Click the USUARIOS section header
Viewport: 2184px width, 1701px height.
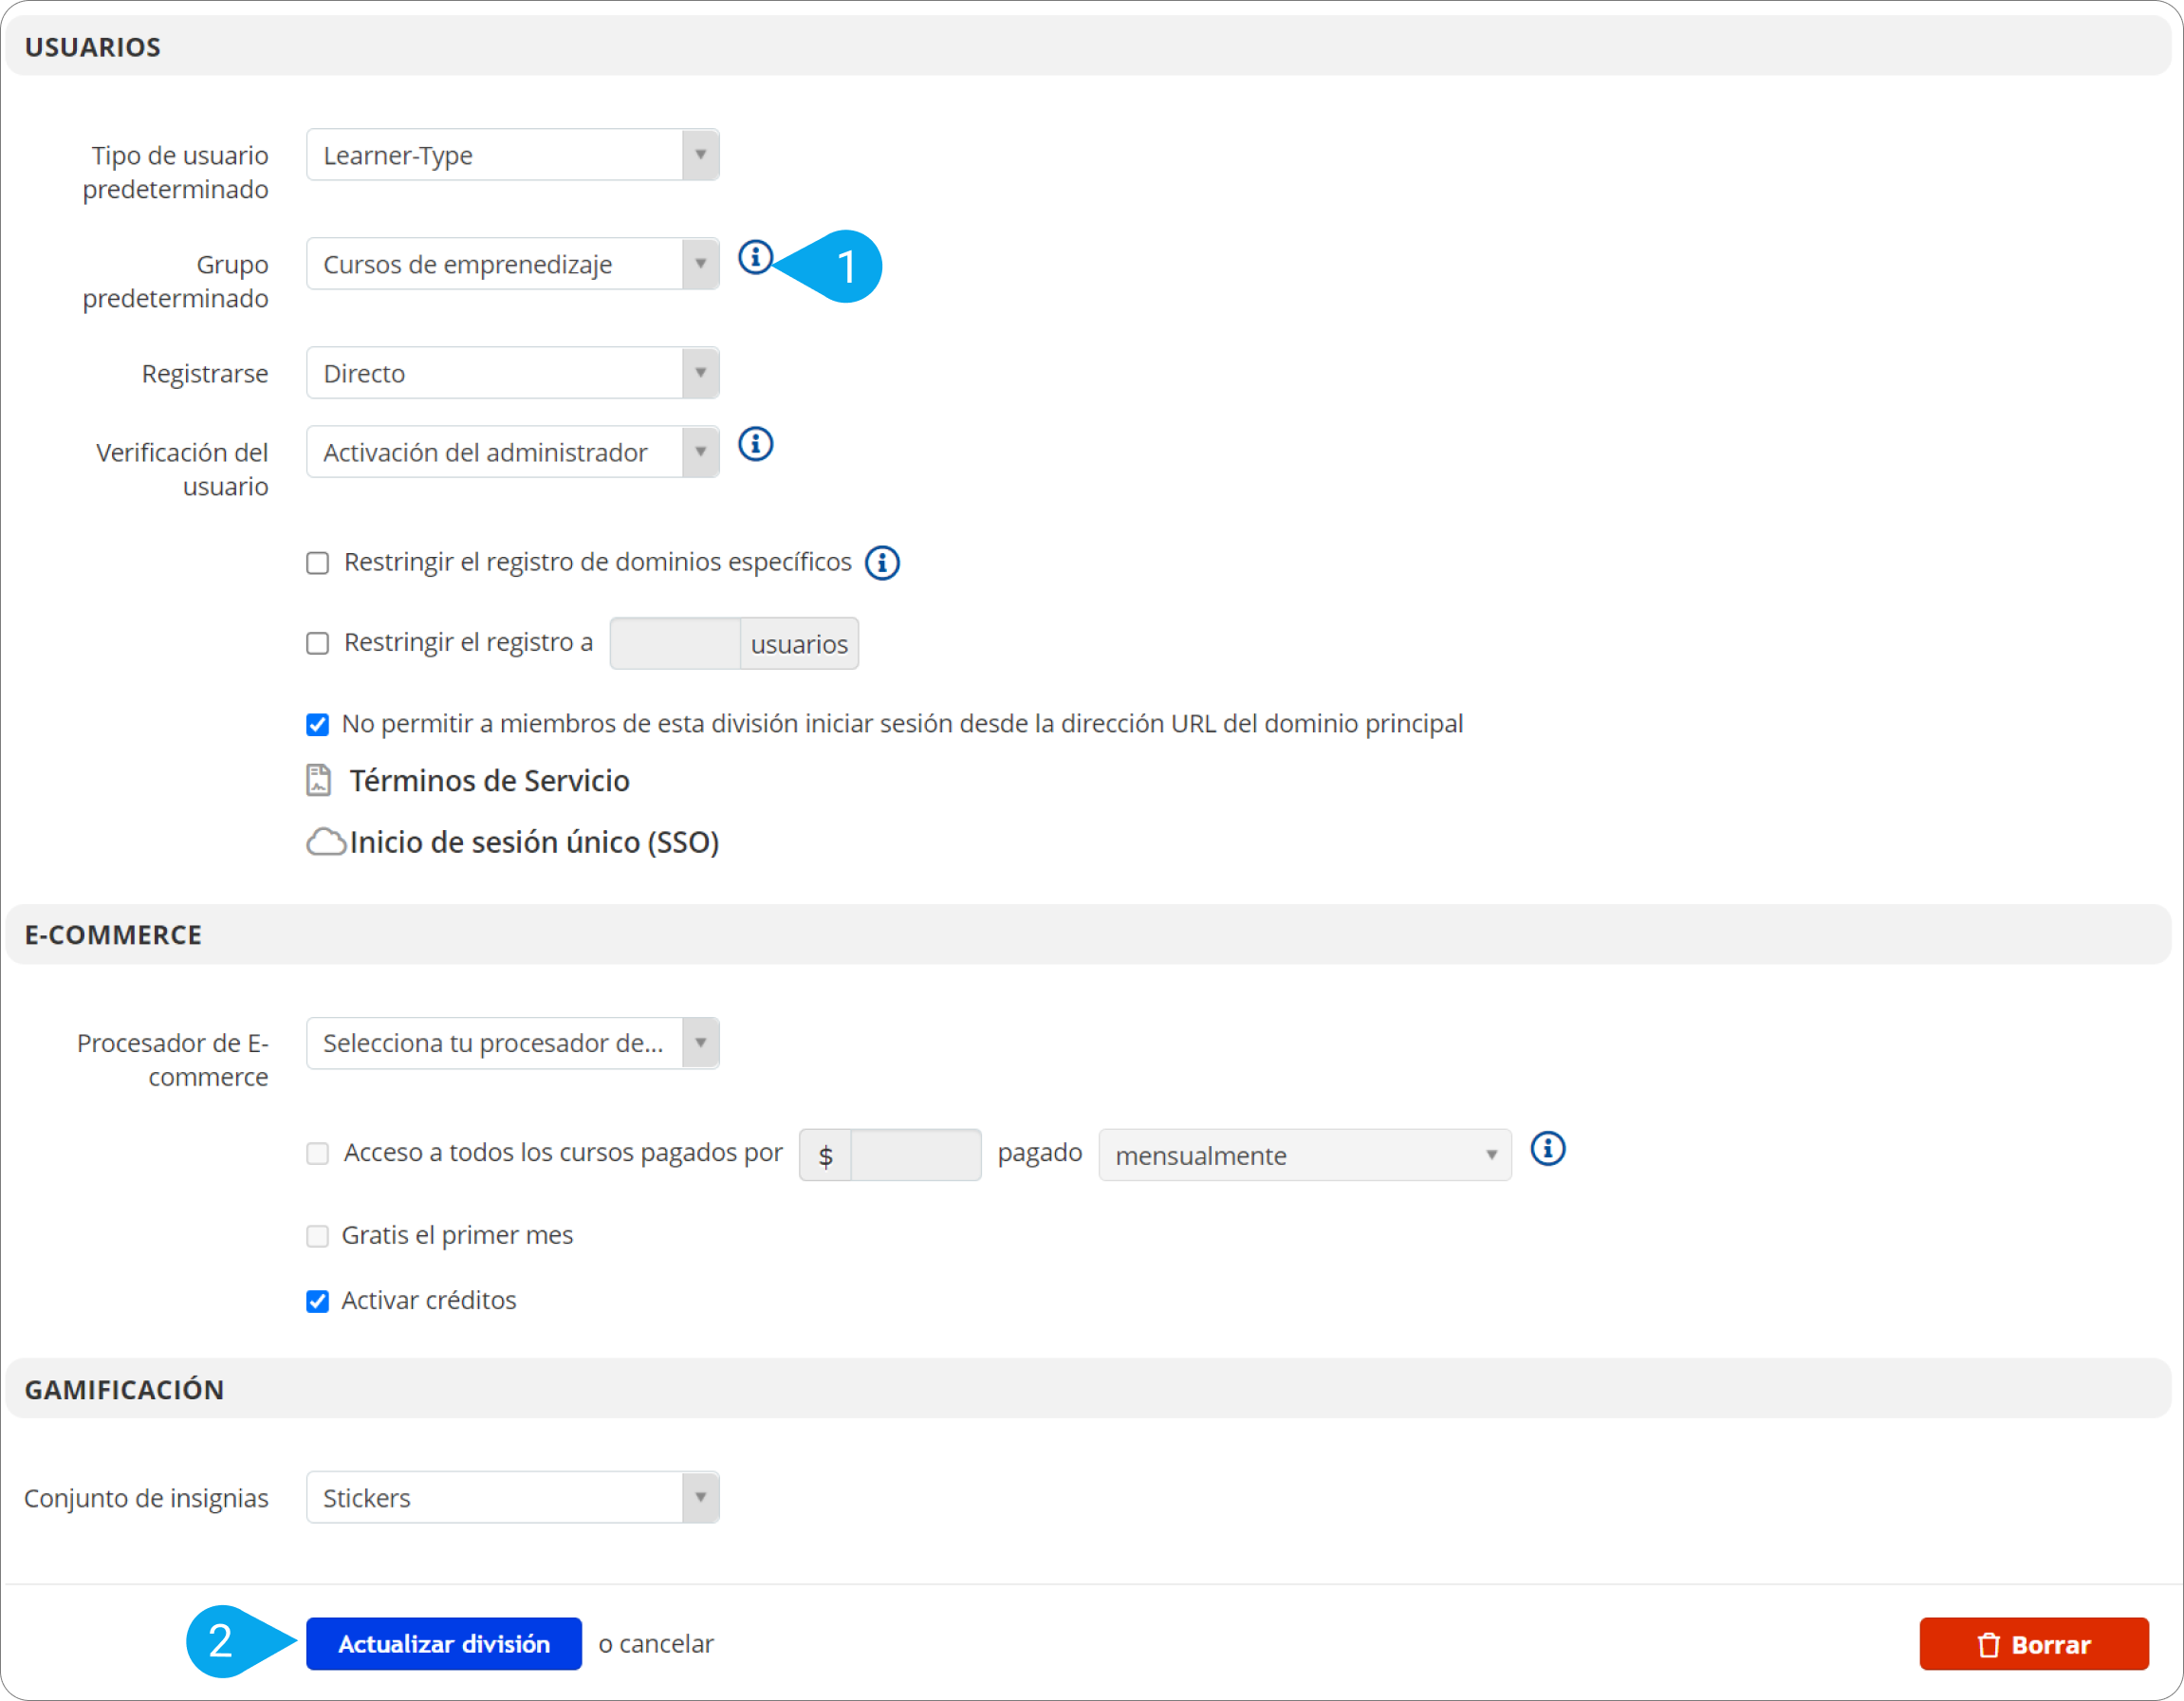pos(1088,46)
